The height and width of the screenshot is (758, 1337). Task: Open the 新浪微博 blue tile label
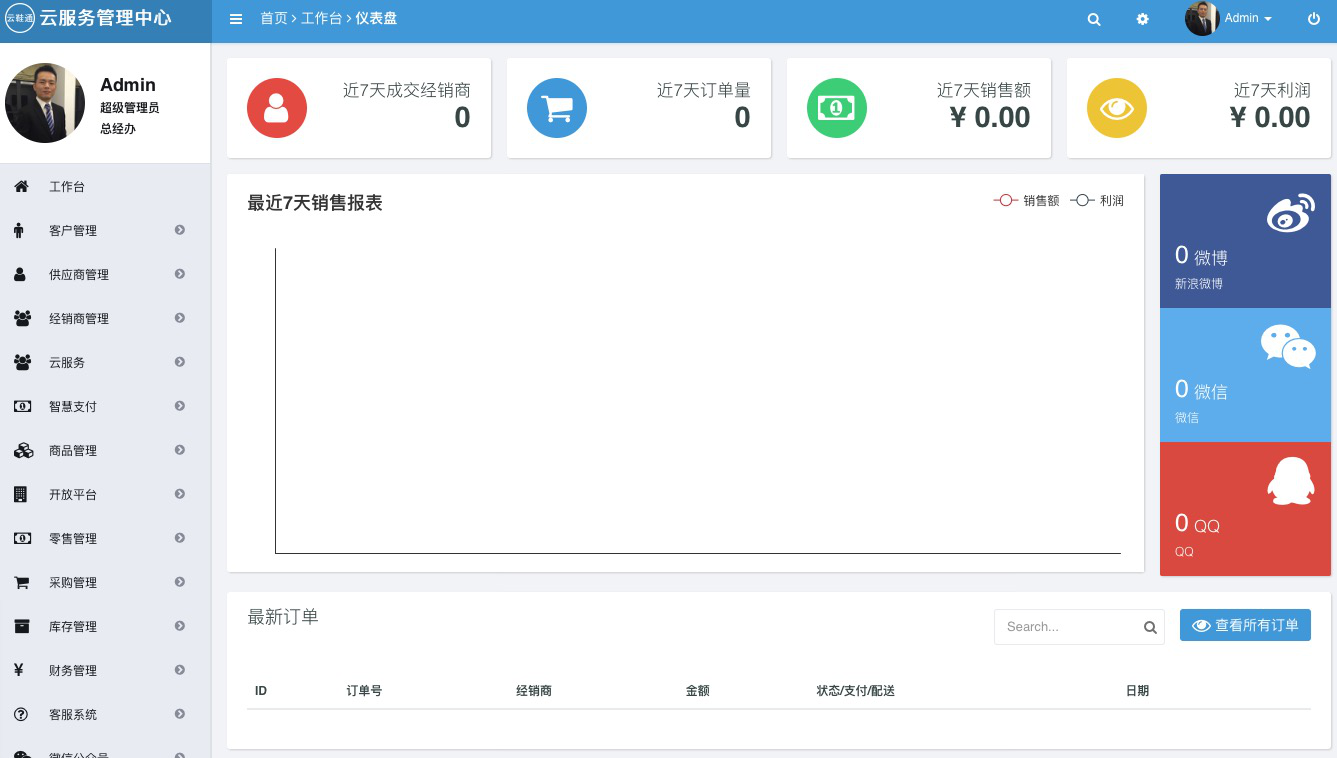click(1198, 284)
